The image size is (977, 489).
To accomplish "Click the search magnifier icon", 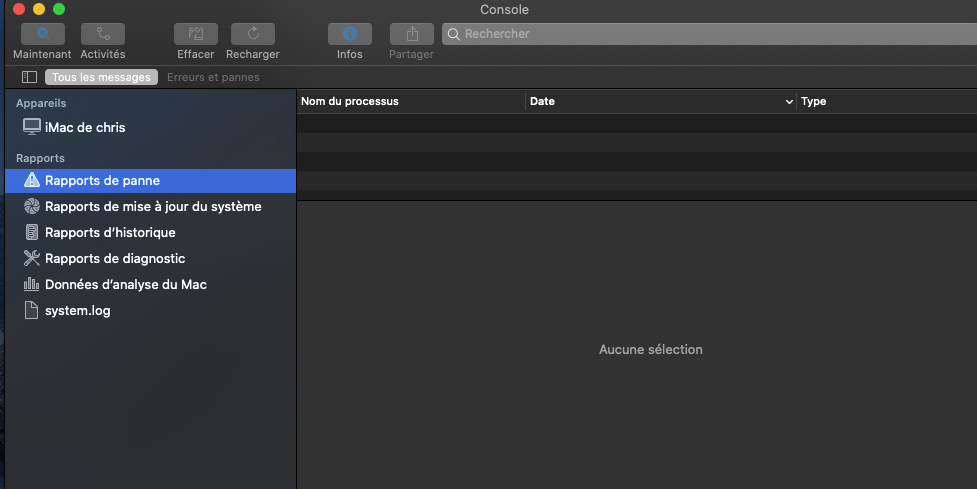I will [454, 34].
